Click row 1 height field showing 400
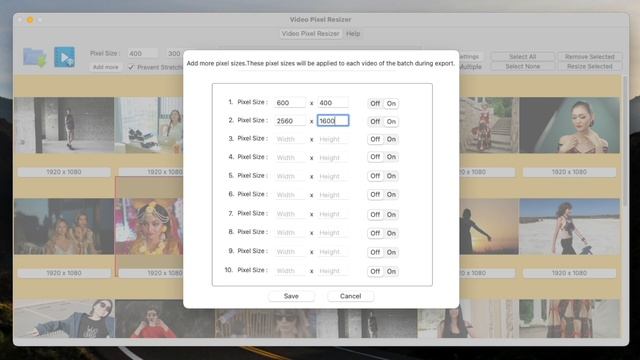This screenshot has width=640, height=360. (x=333, y=102)
